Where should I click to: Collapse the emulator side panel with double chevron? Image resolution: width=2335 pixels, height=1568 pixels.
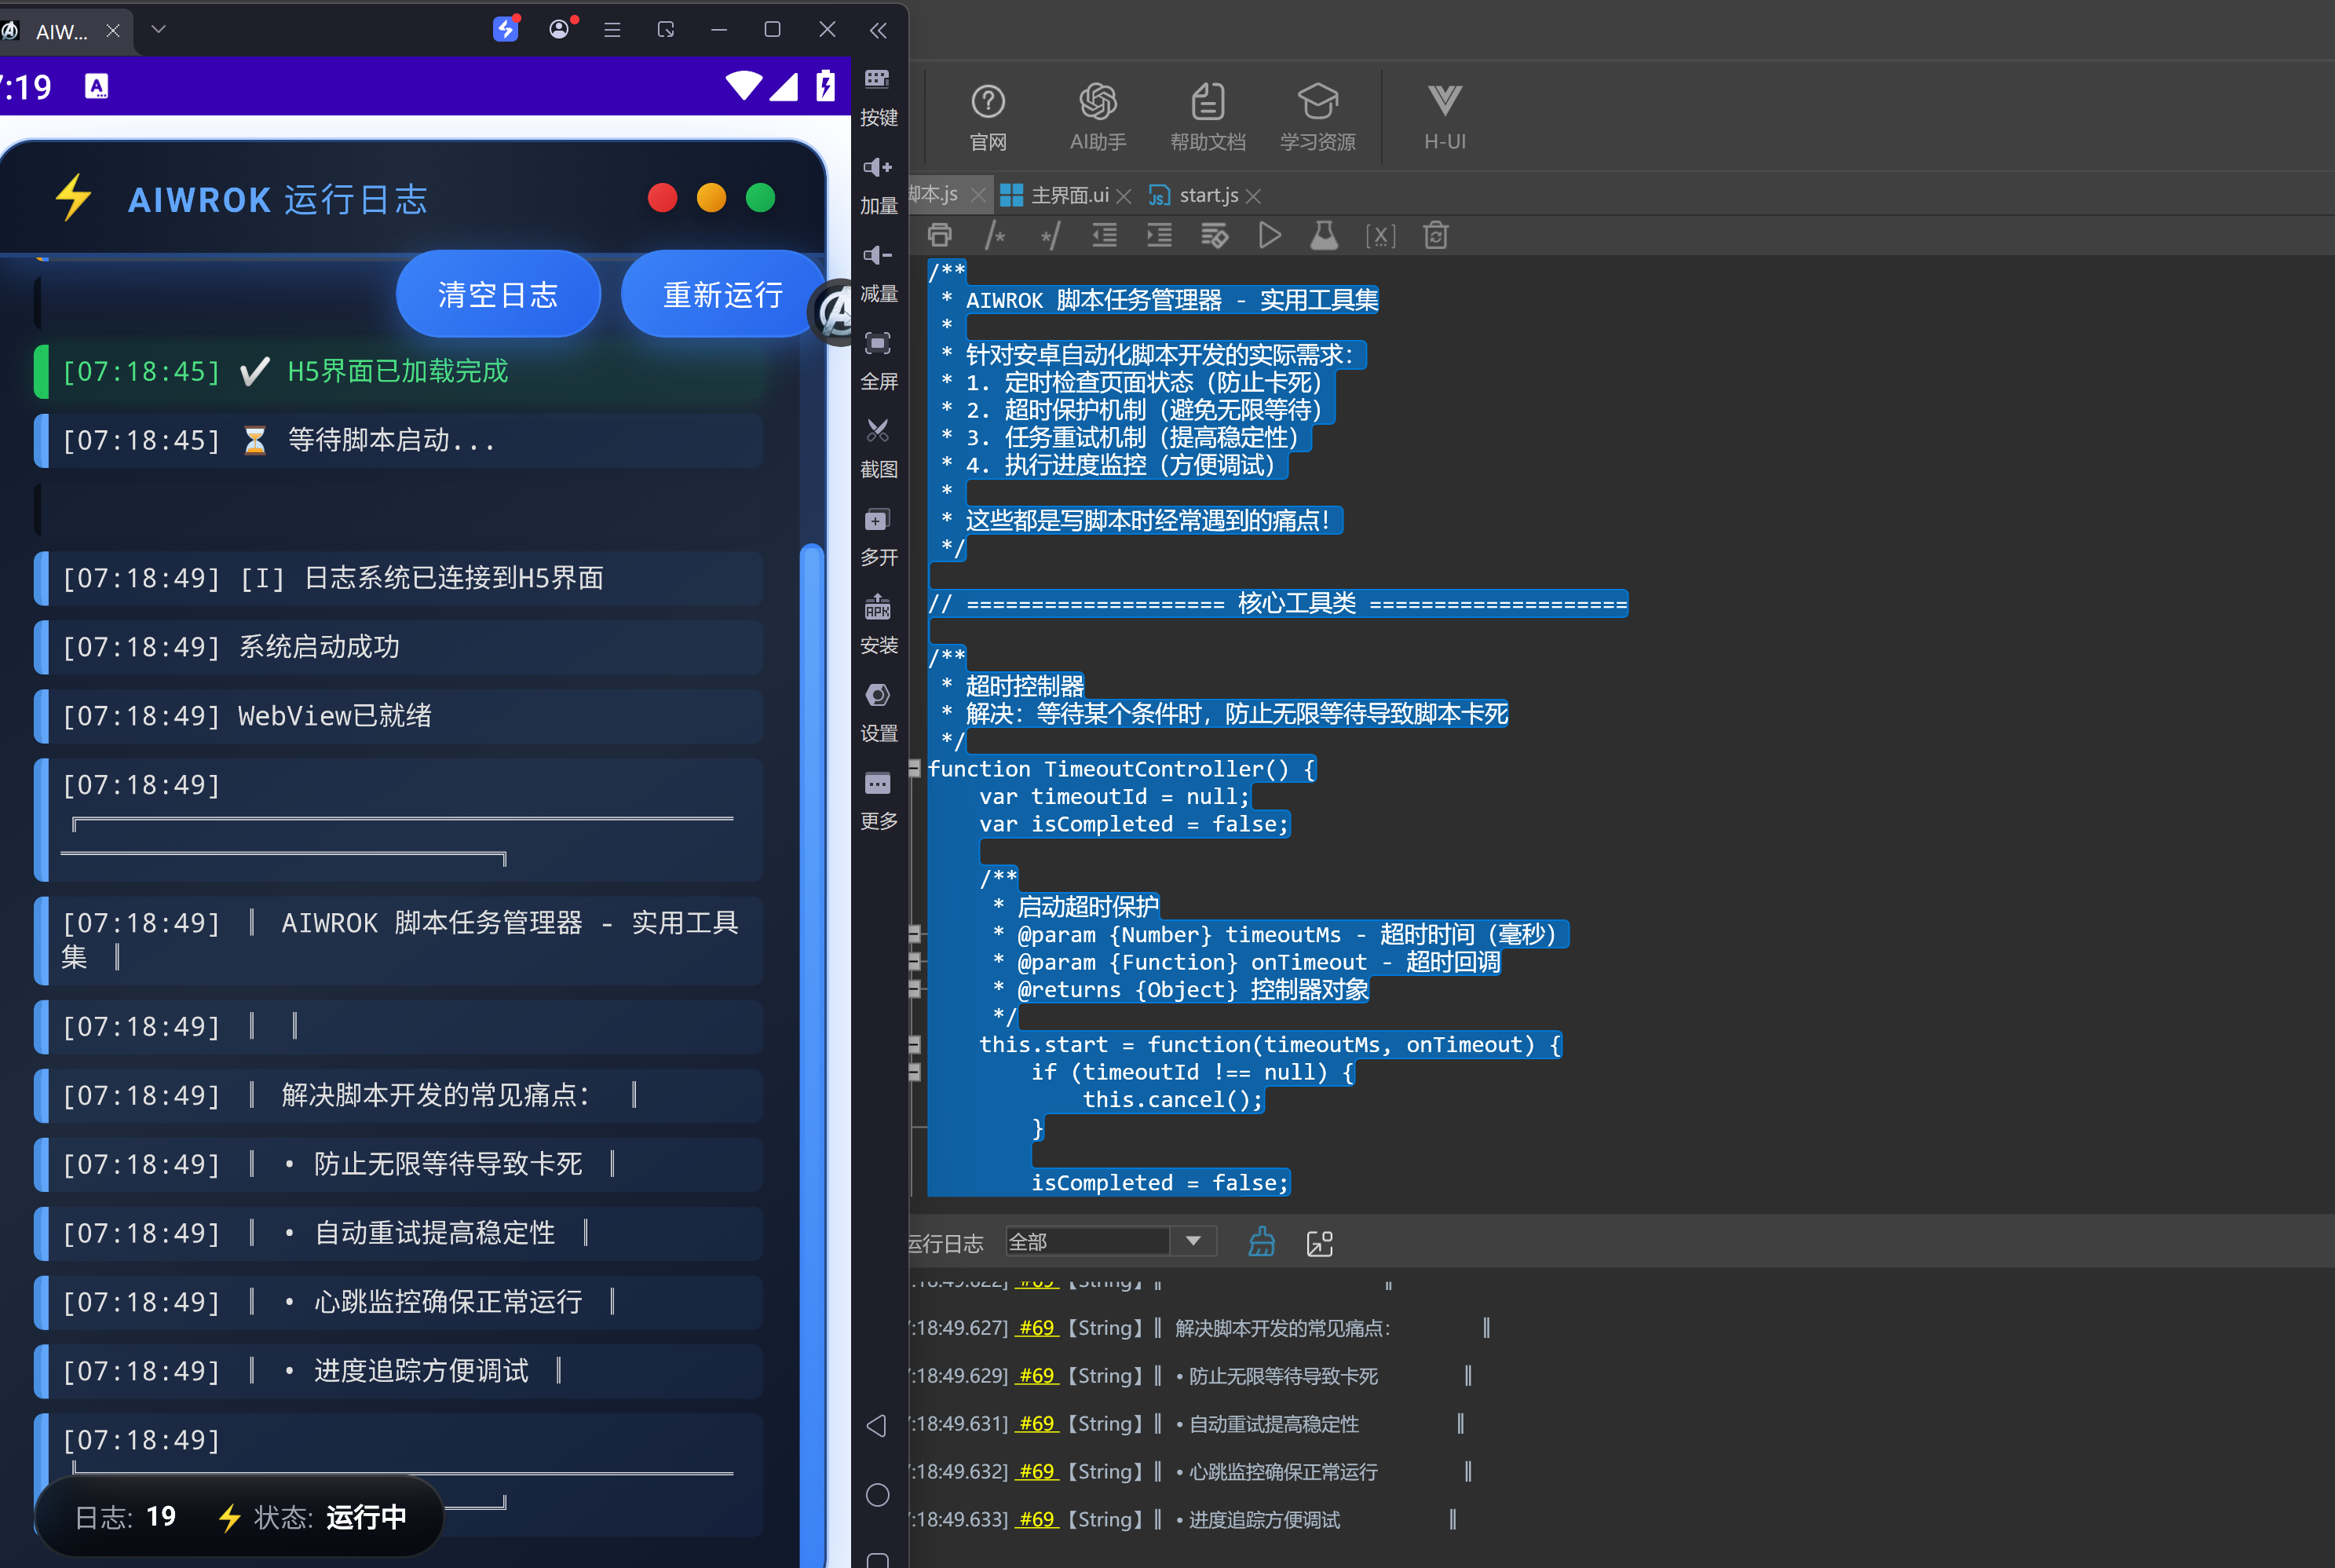878,30
